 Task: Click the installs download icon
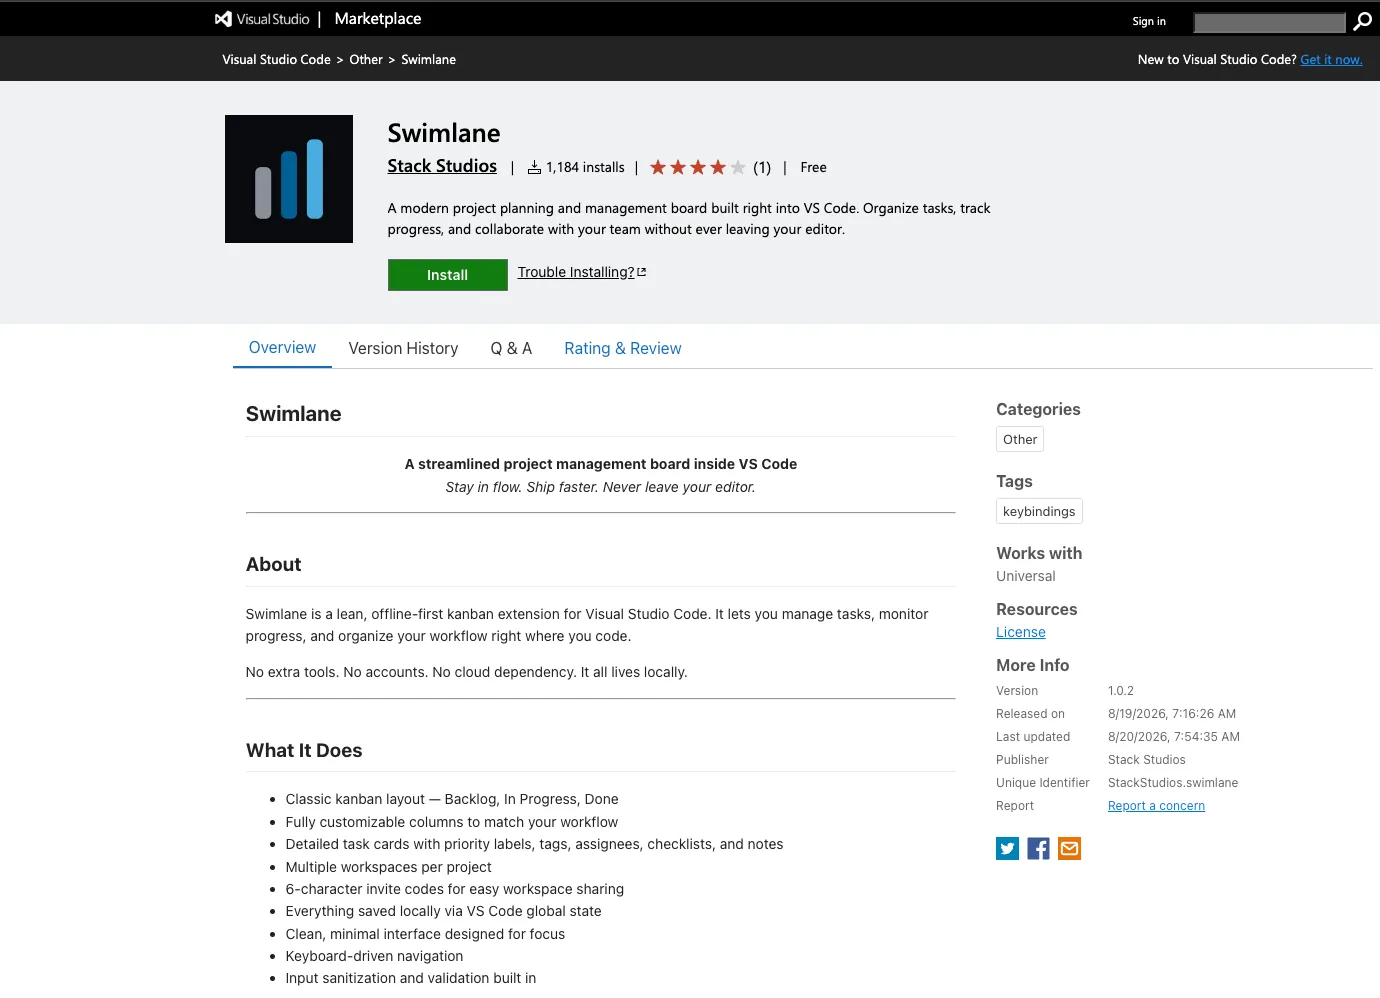[535, 167]
